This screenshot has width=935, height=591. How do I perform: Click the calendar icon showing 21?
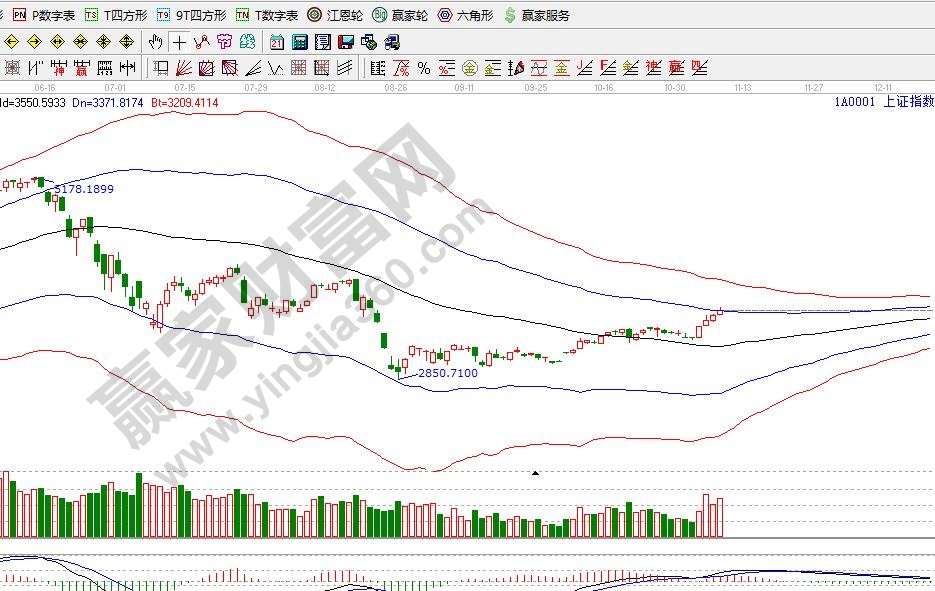(x=277, y=42)
